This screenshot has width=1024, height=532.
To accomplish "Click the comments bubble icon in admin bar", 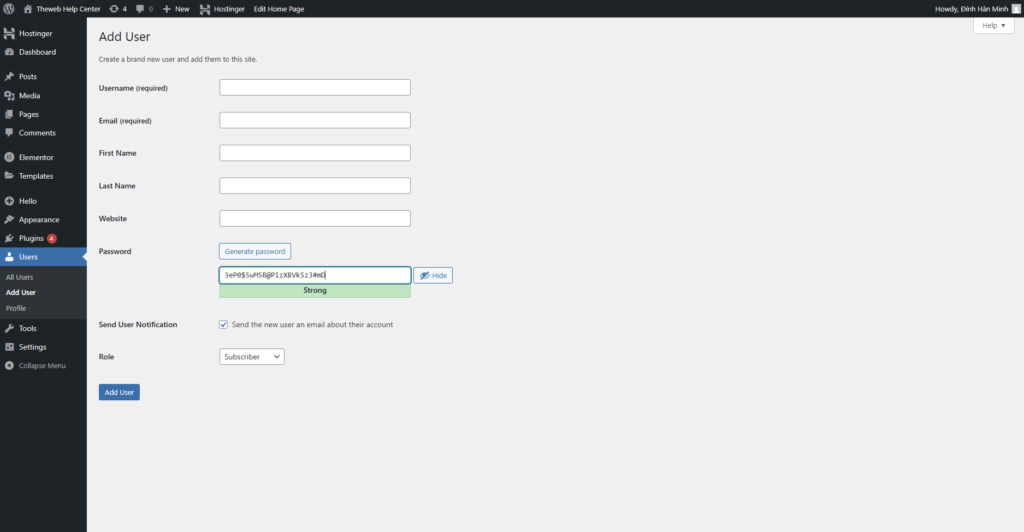I will click(x=140, y=9).
